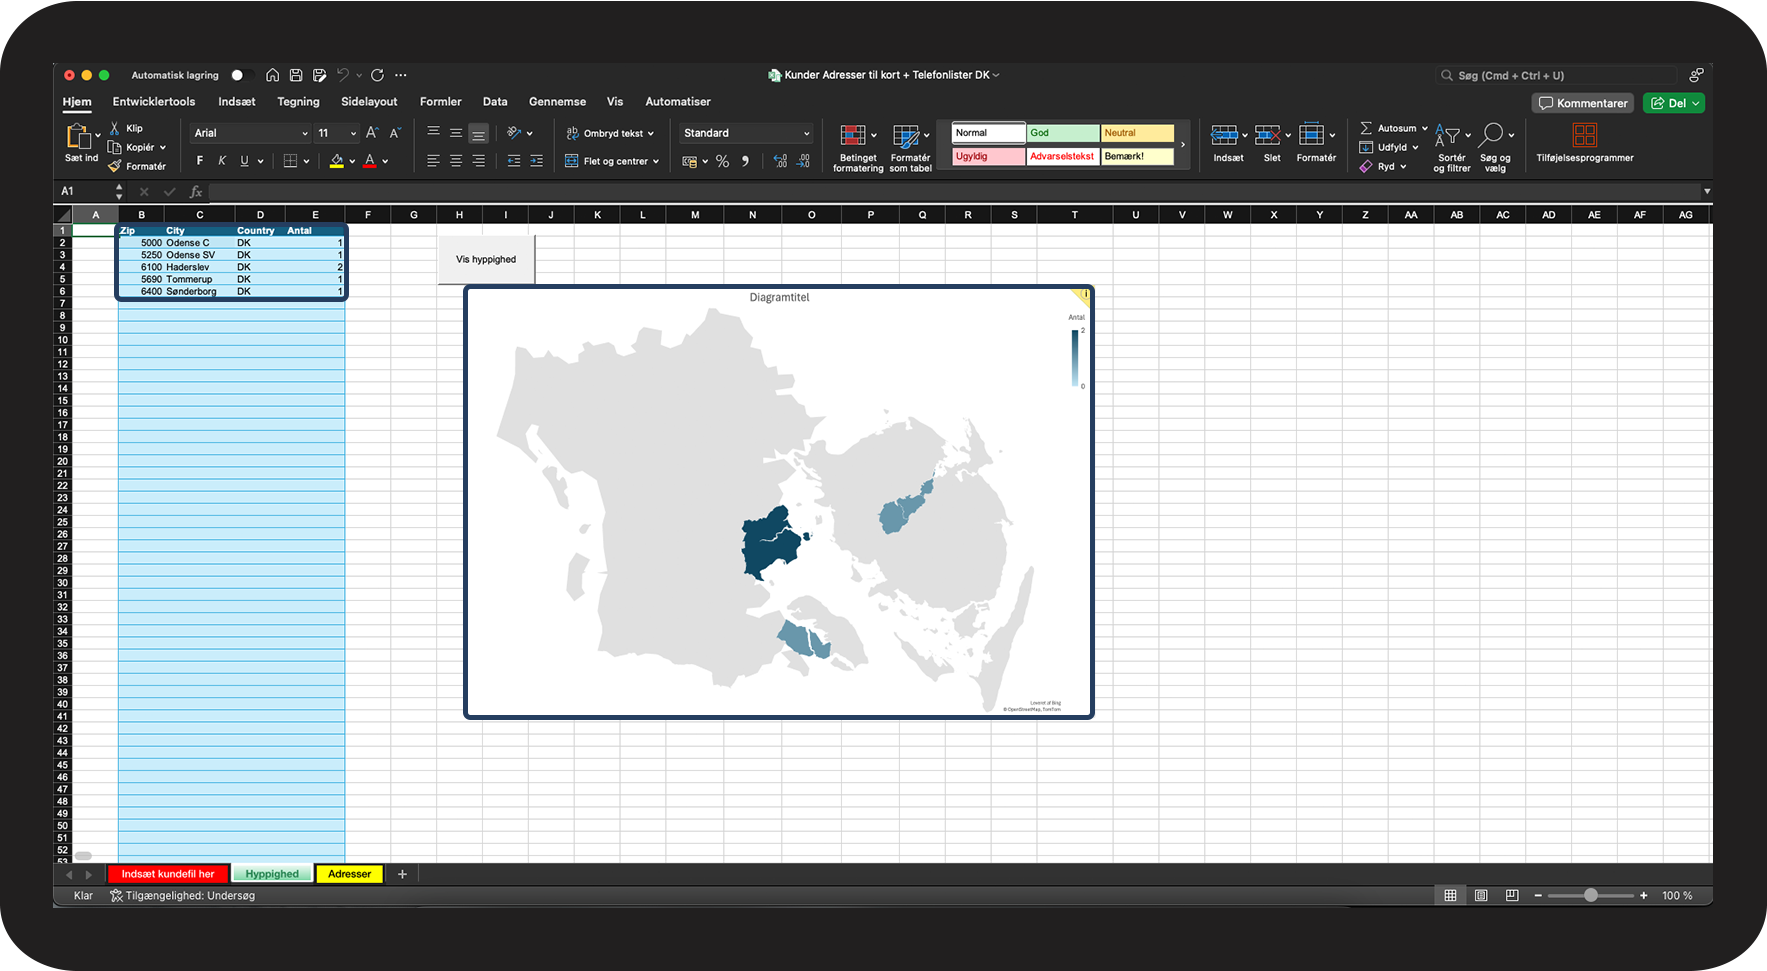Open the Kommentarer comments button
This screenshot has width=1767, height=971.
[x=1583, y=103]
